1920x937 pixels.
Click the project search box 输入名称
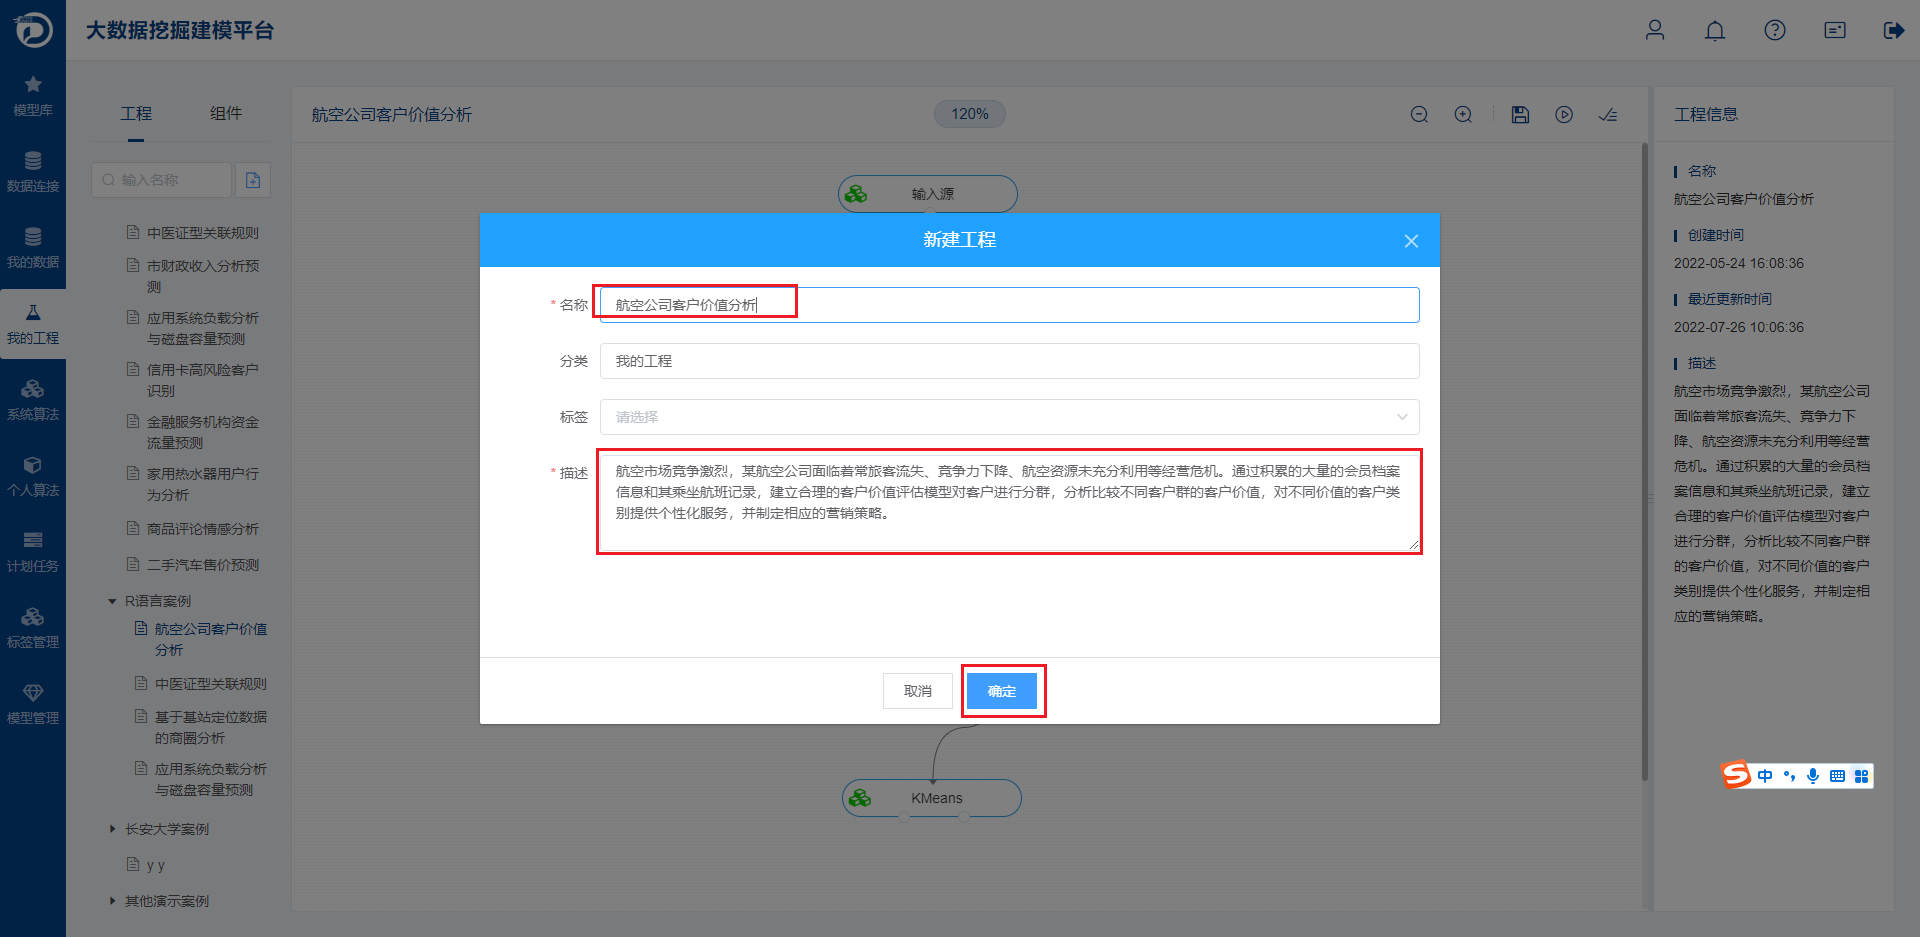point(161,180)
